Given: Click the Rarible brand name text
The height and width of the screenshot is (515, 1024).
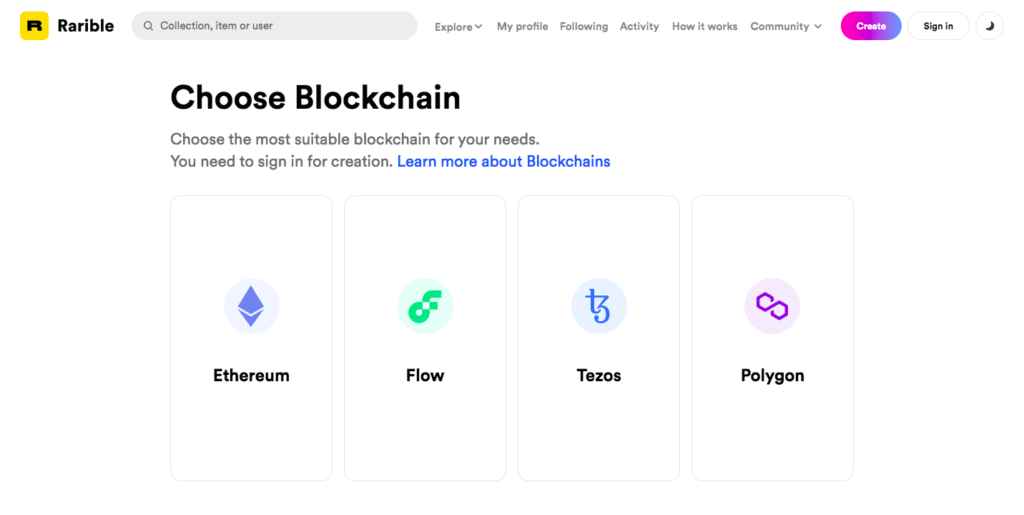Looking at the screenshot, I should (x=85, y=26).
